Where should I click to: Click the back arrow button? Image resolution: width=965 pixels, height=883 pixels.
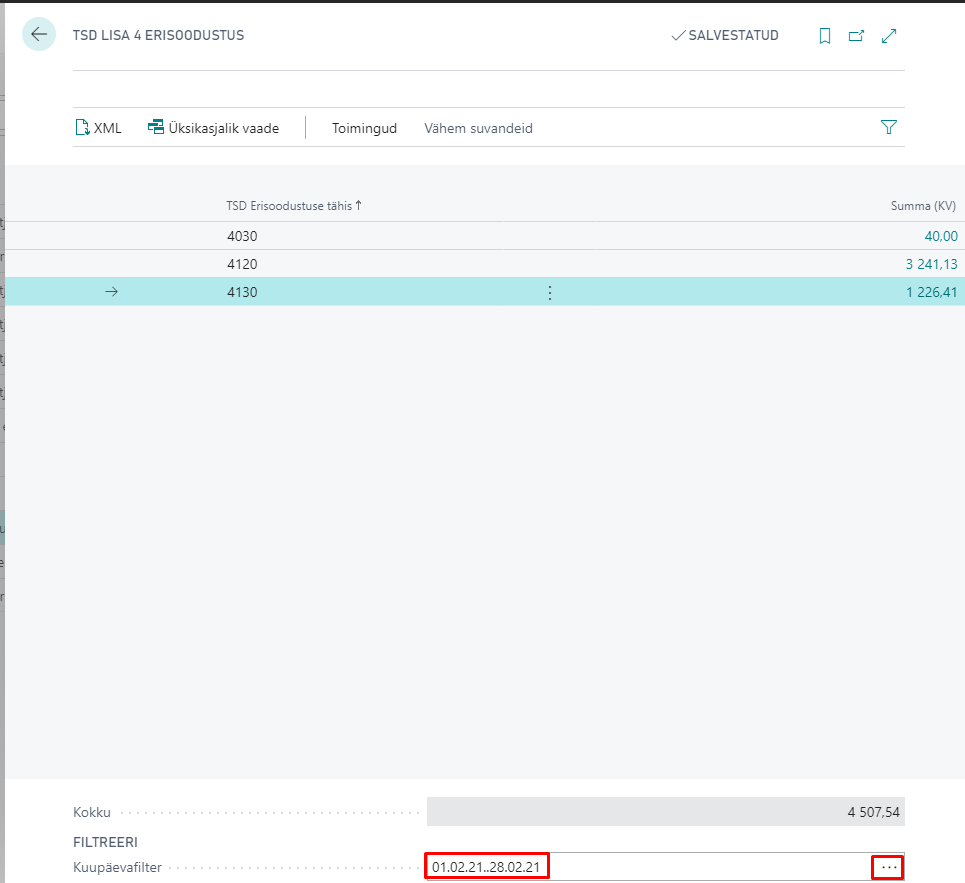39,35
